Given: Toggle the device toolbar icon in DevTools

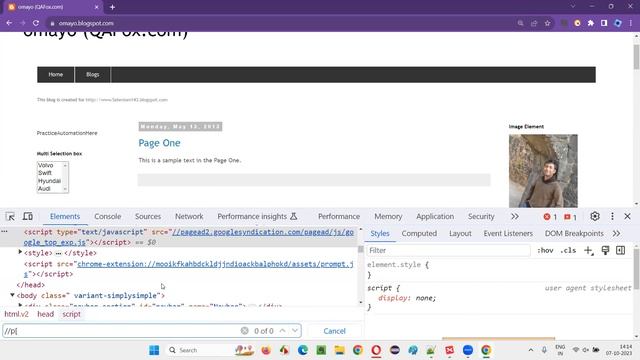Looking at the screenshot, I should pyautogui.click(x=28, y=216).
